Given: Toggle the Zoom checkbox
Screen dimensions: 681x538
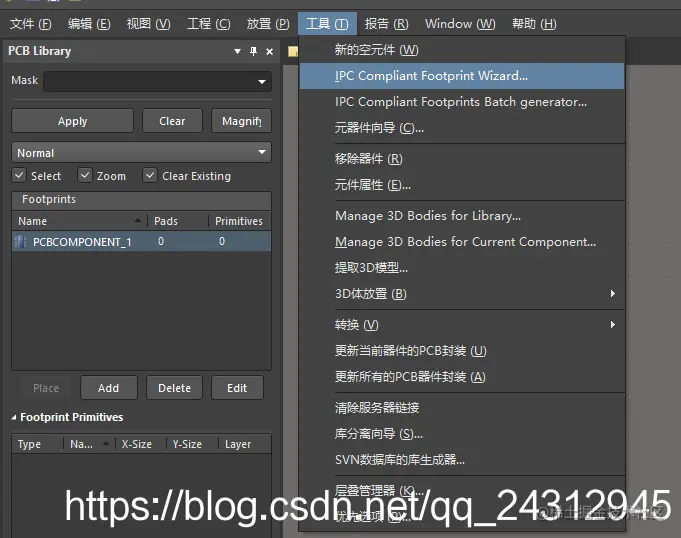Looking at the screenshot, I should (x=85, y=175).
